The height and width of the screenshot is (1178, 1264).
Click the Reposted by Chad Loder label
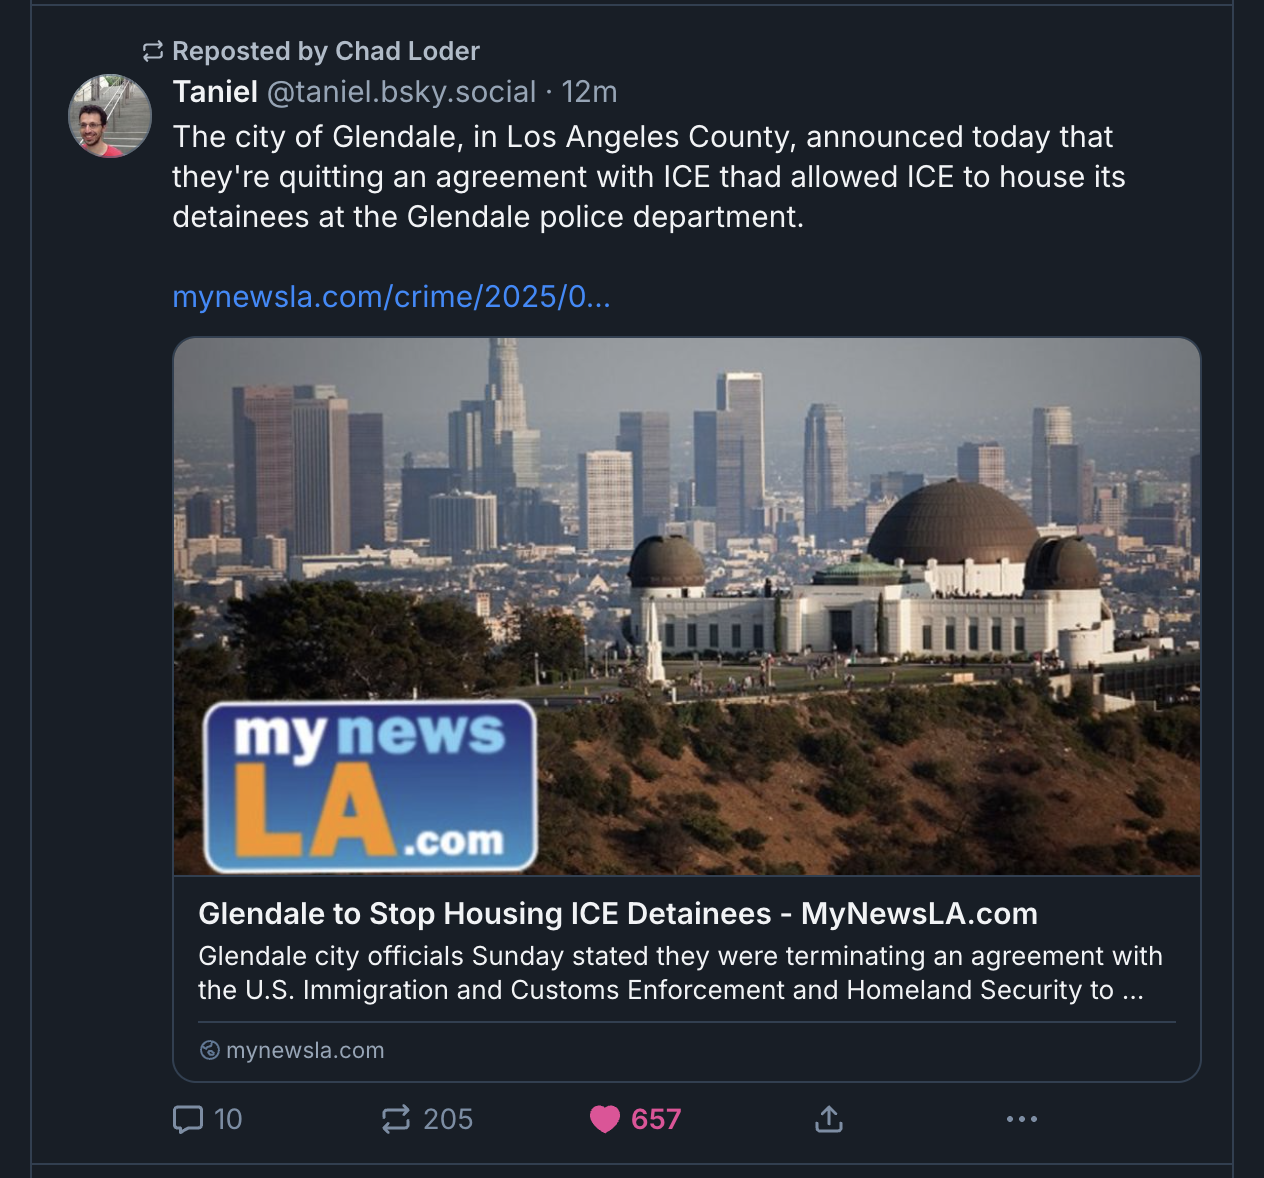[x=326, y=51]
